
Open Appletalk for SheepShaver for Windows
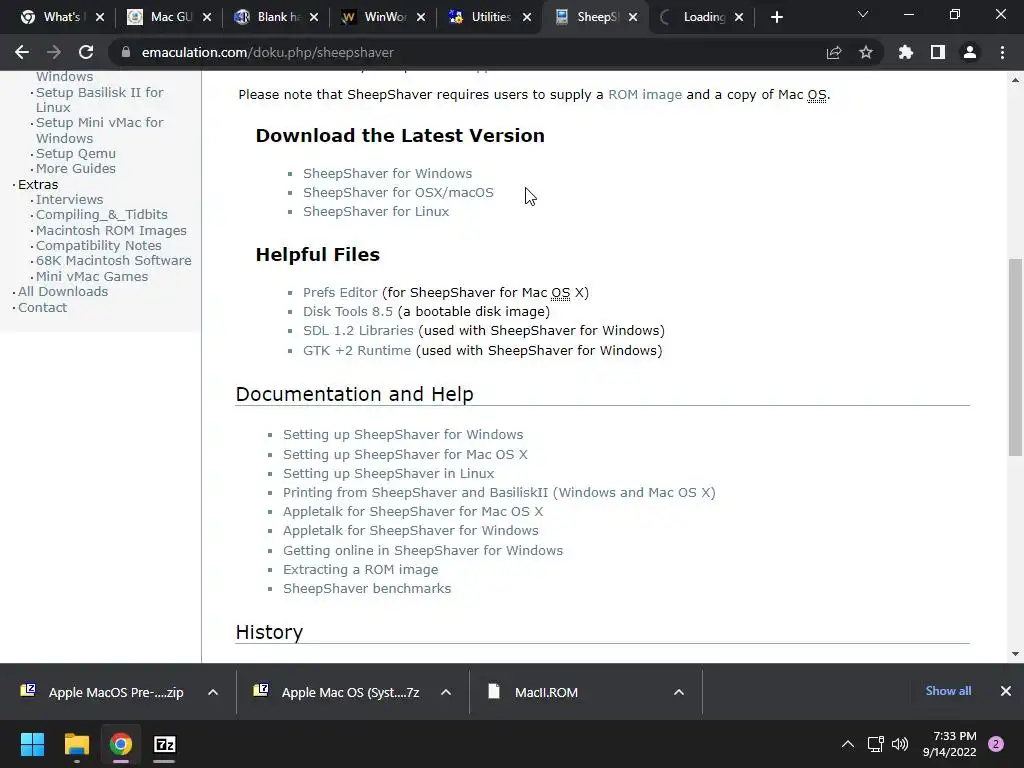tap(411, 530)
